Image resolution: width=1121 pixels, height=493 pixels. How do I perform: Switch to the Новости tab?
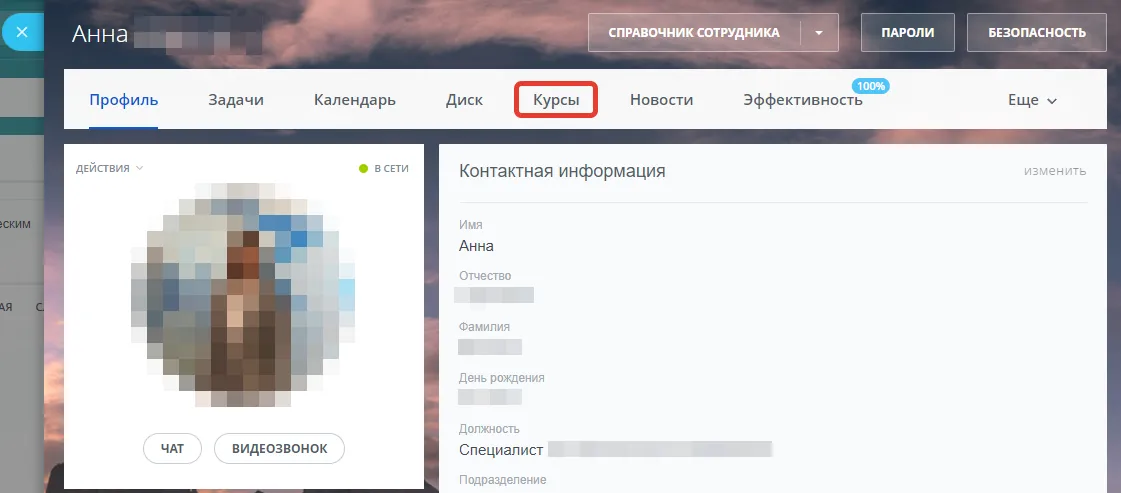pyautogui.click(x=661, y=100)
